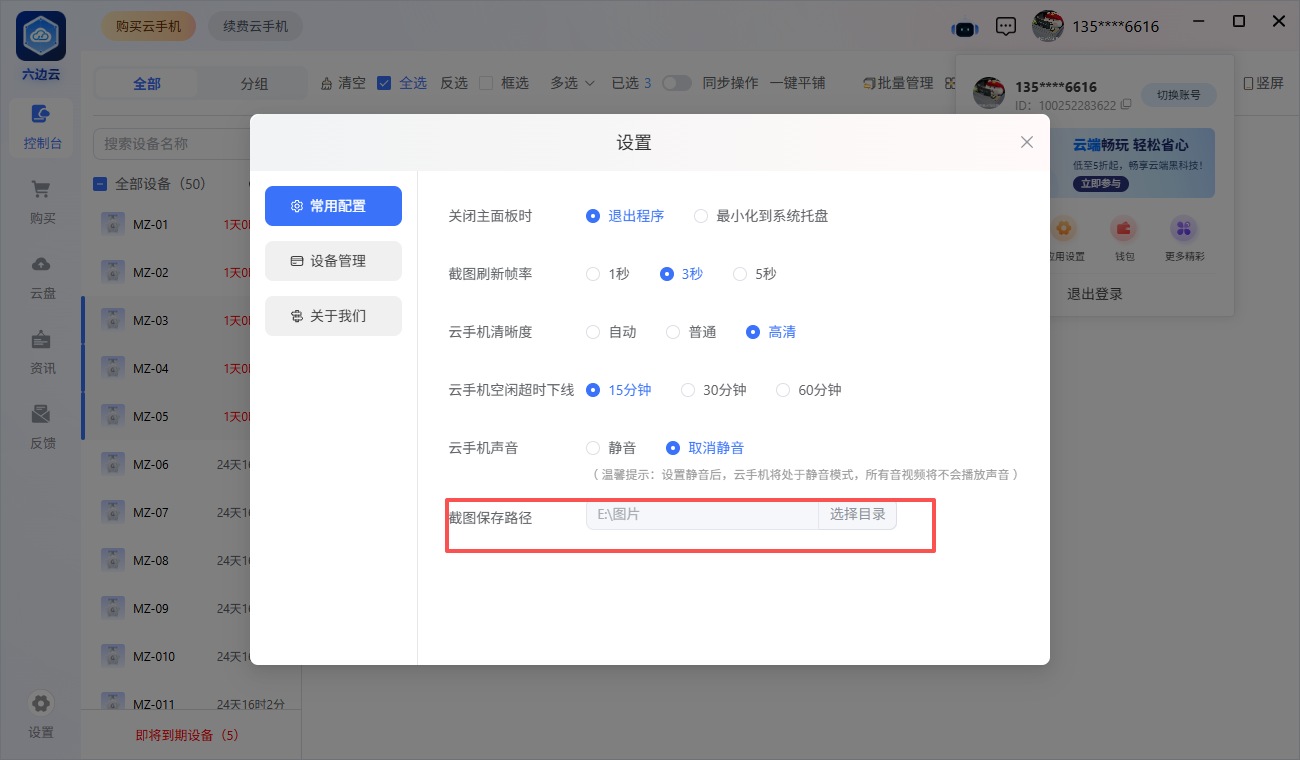Viewport: 1300px width, 760px height.
Task: Toggle the 同步操作 switch
Action: pyautogui.click(x=677, y=83)
